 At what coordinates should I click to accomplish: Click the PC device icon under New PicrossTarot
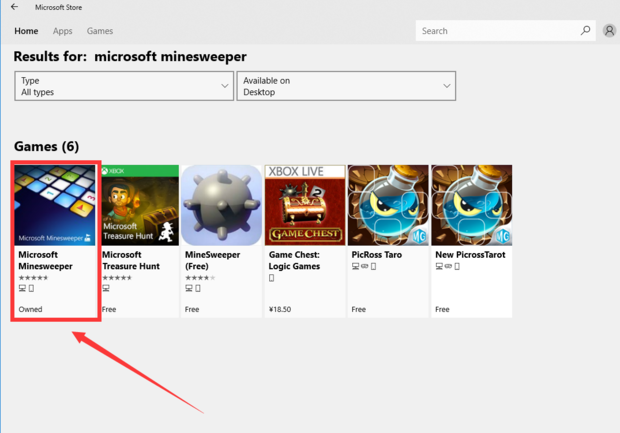(x=439, y=266)
